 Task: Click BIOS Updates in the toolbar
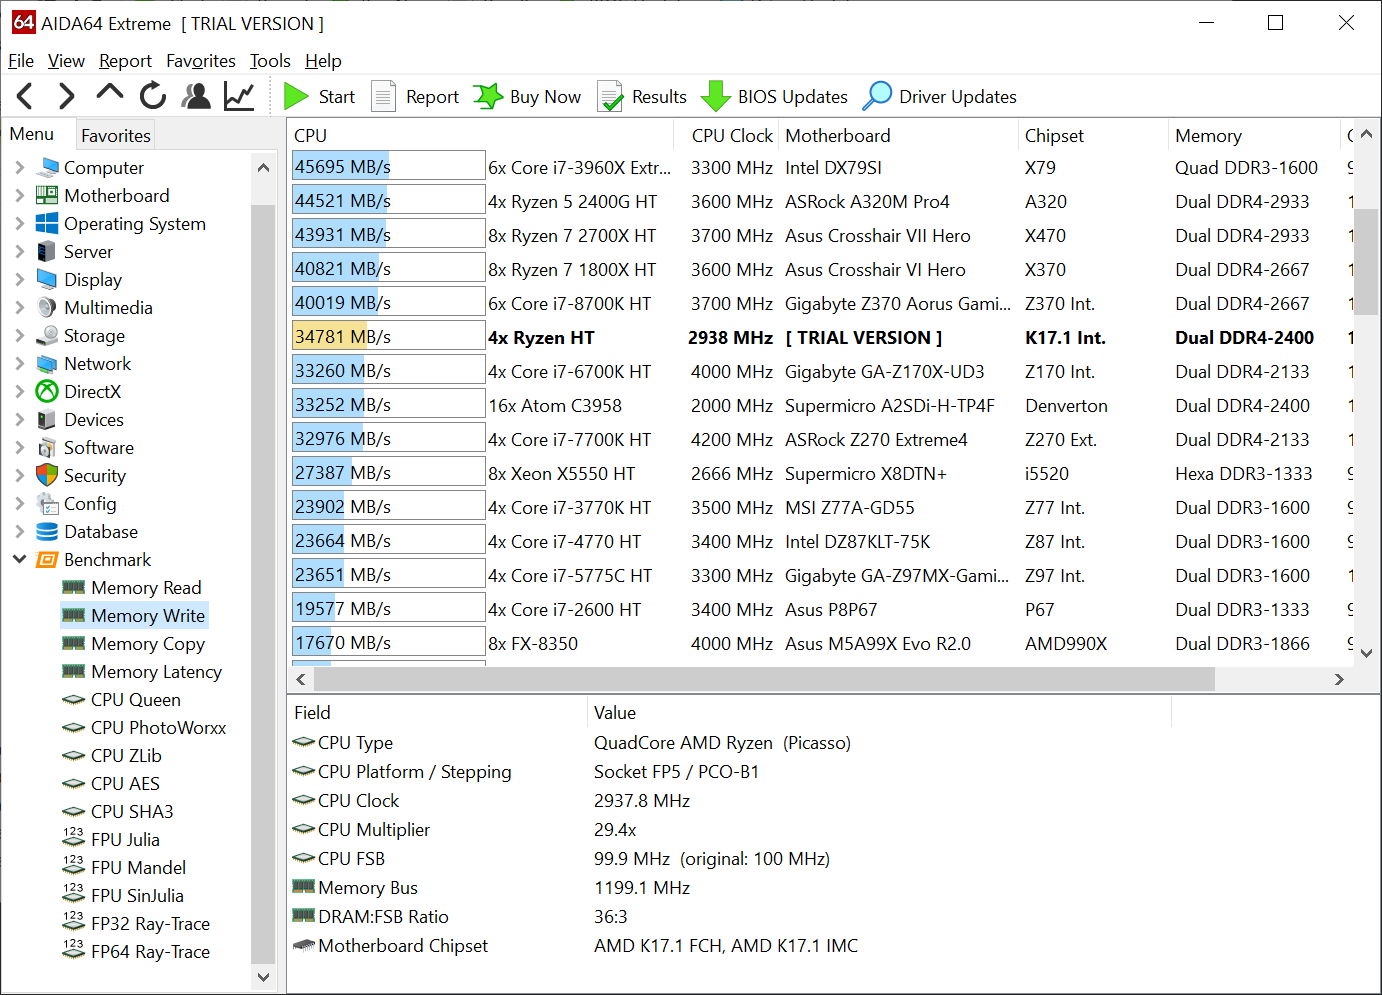(775, 96)
